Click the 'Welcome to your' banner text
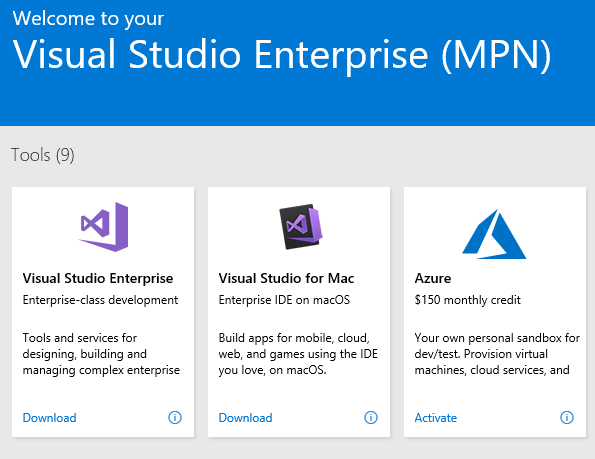 coord(88,19)
